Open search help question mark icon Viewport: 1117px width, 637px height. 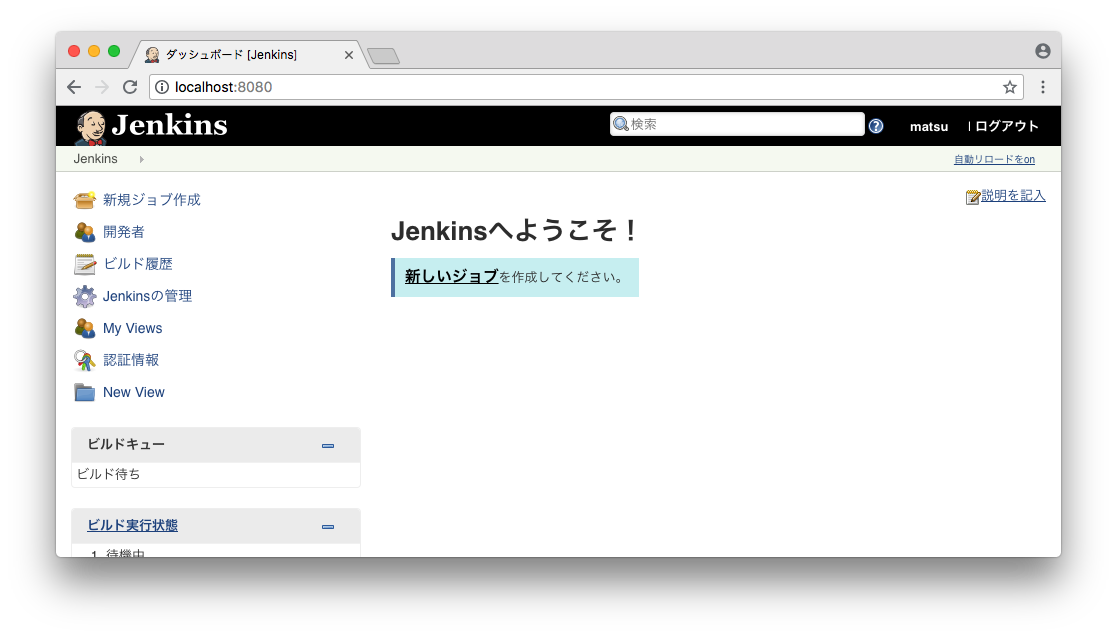click(876, 126)
